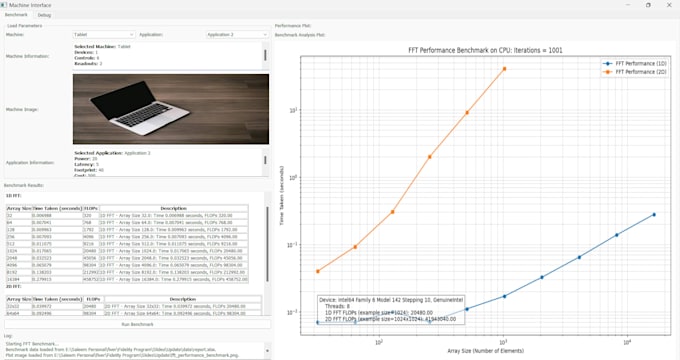Click the topmost orange 2D data point
Image resolution: width=680 pixels, height=360 pixels.
pyautogui.click(x=504, y=69)
